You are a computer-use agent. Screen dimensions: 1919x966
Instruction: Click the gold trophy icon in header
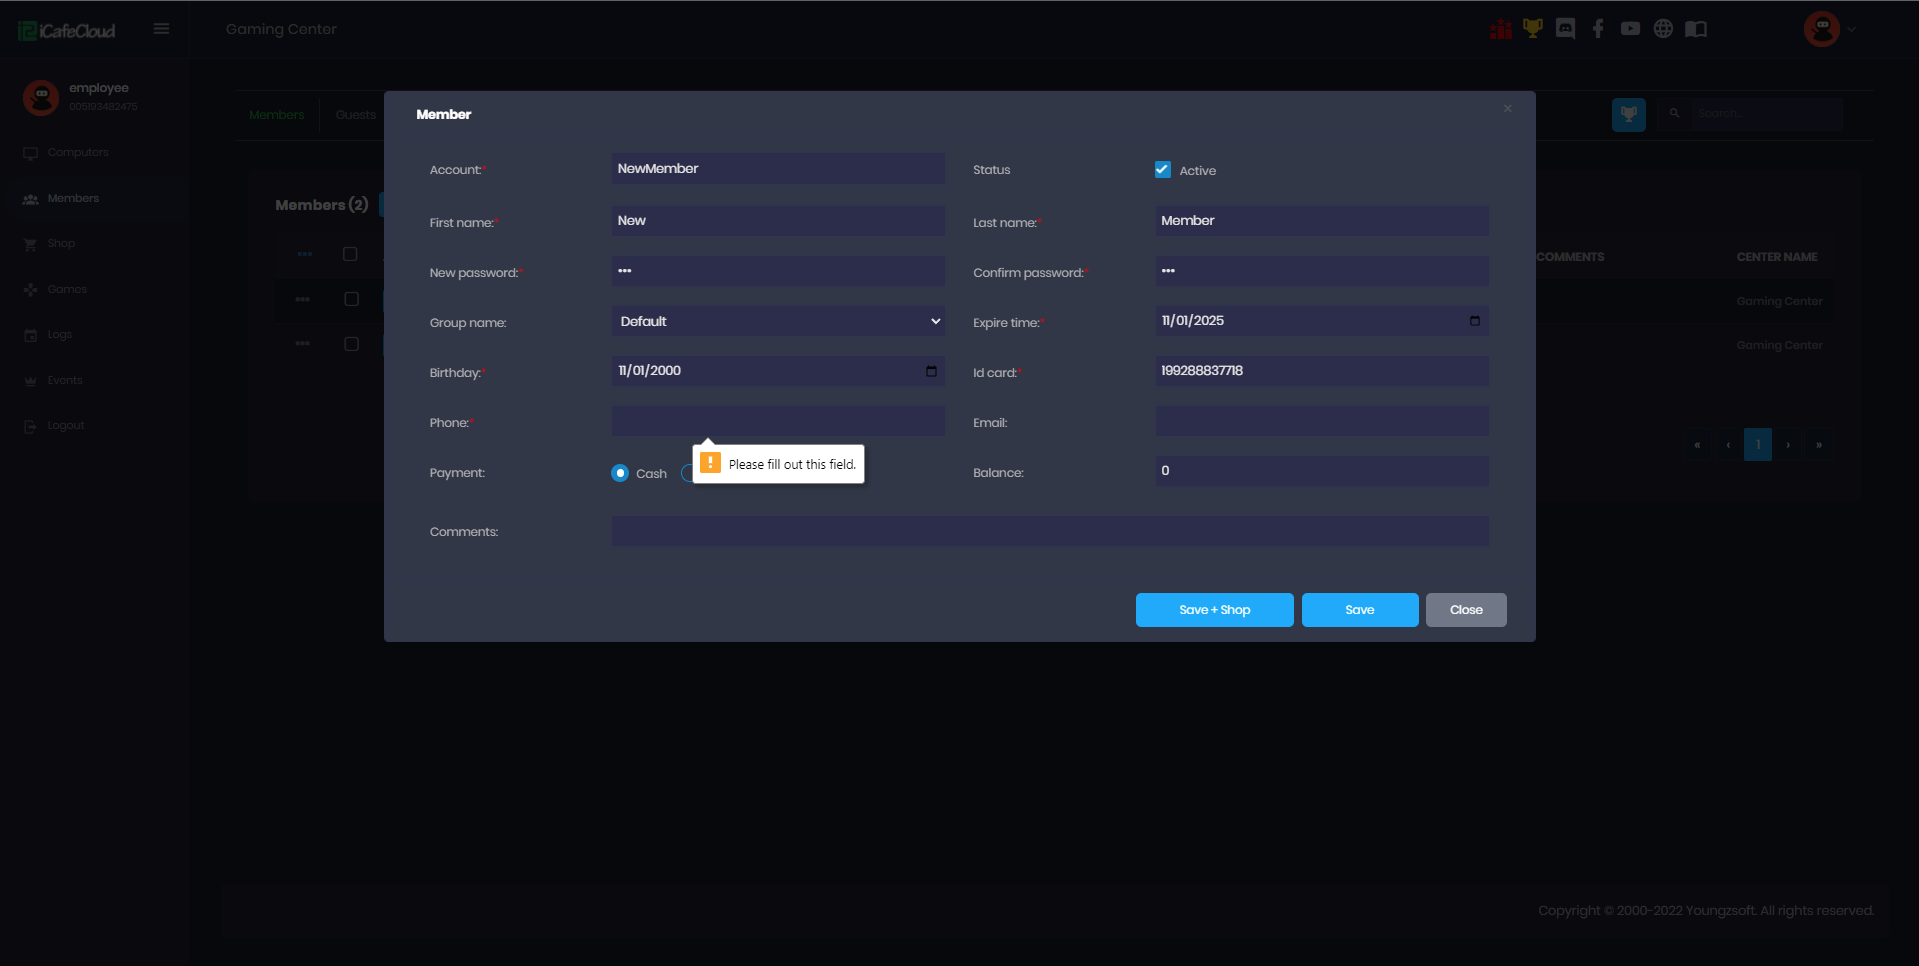click(1532, 29)
